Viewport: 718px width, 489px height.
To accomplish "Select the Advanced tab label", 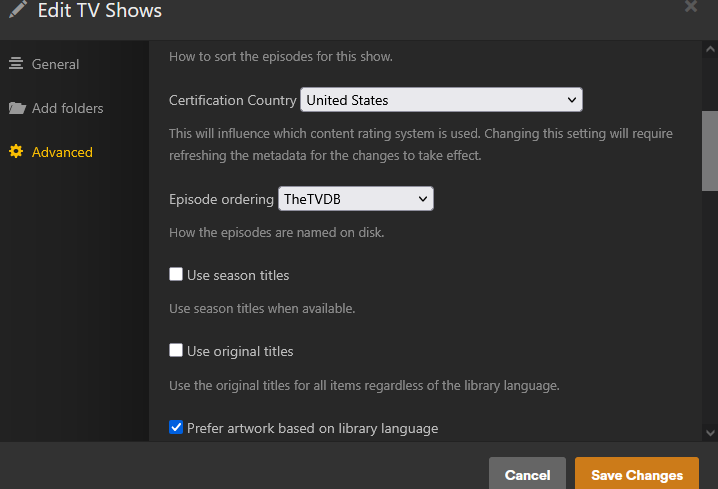I will point(62,152).
